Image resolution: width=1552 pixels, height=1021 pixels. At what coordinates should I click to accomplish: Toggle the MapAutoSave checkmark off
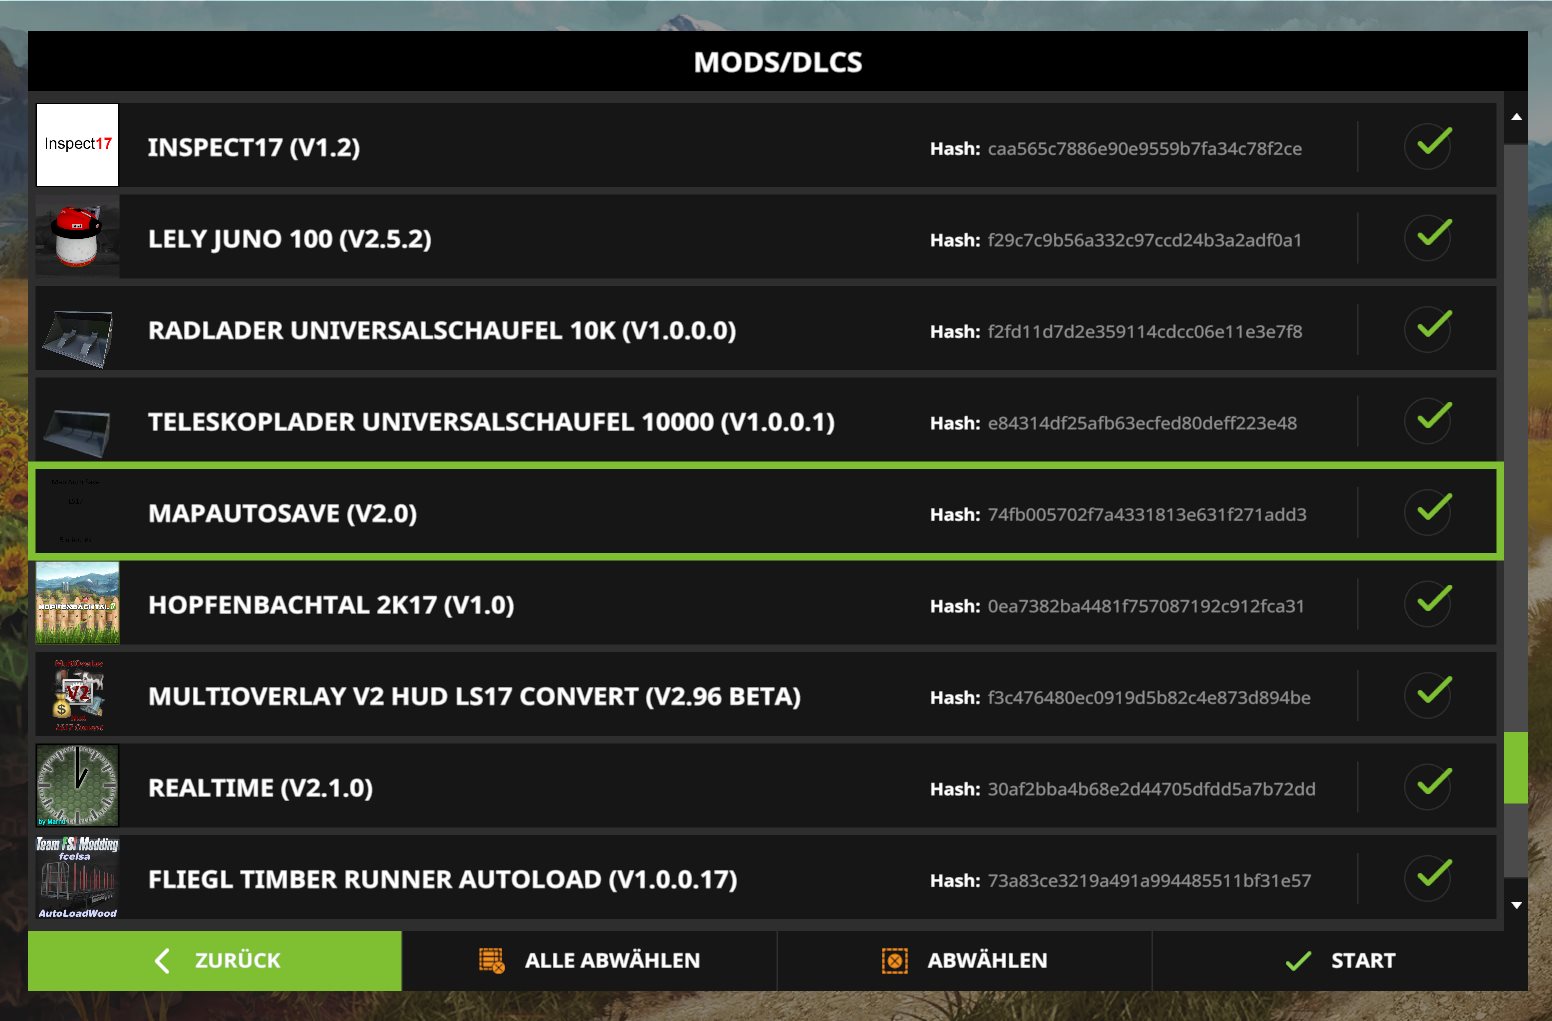[1432, 511]
